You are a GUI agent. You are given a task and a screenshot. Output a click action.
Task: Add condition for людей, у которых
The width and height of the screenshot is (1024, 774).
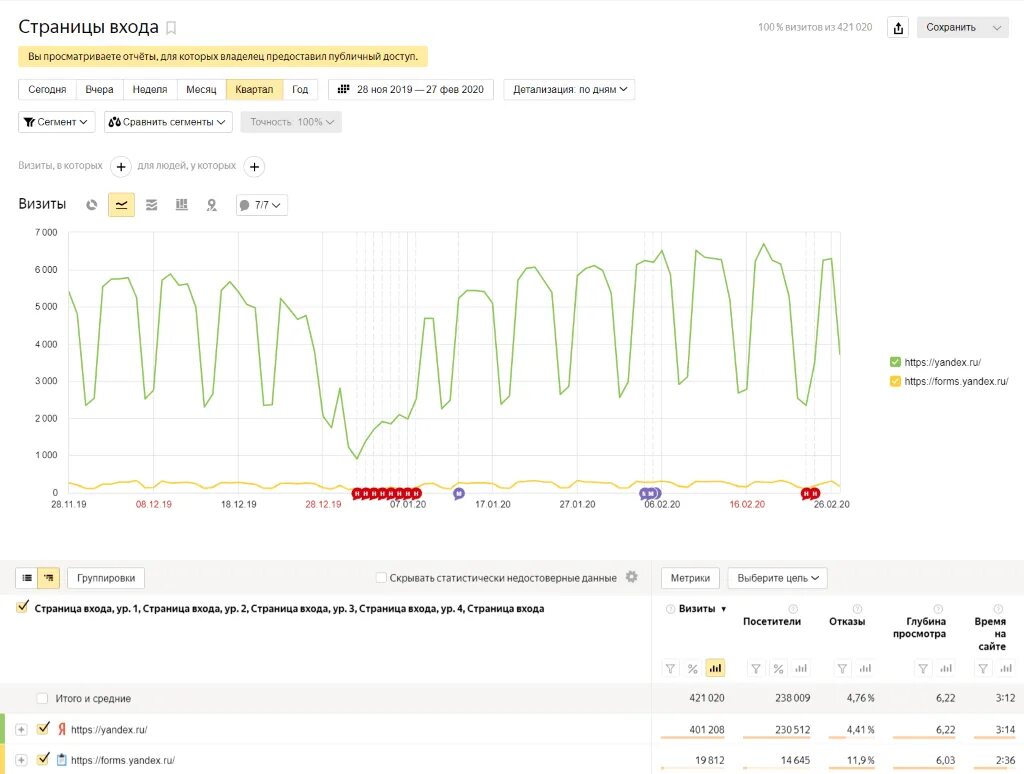(x=254, y=167)
